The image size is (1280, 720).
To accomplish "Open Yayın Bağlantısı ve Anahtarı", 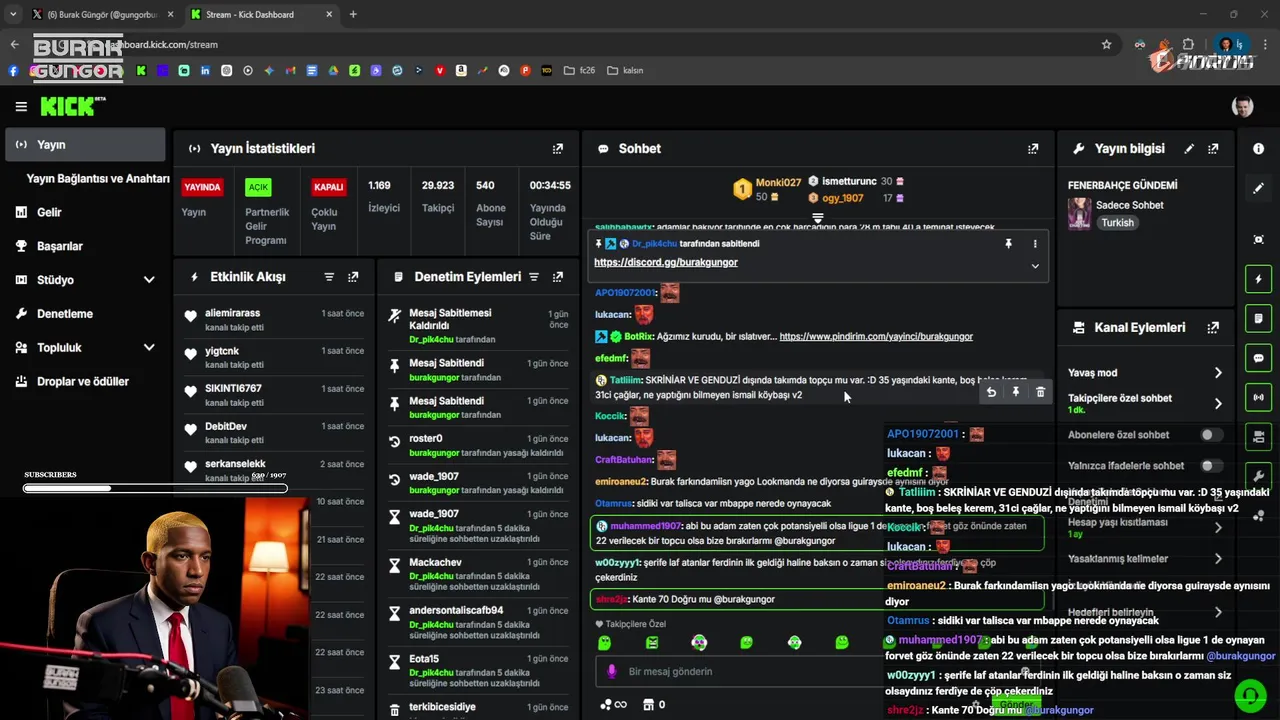I will click(x=98, y=179).
